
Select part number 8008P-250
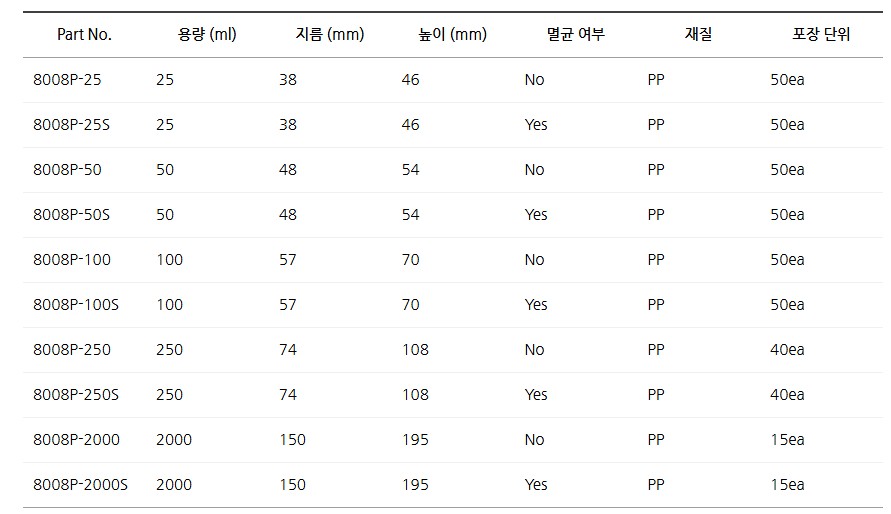pyautogui.click(x=72, y=350)
